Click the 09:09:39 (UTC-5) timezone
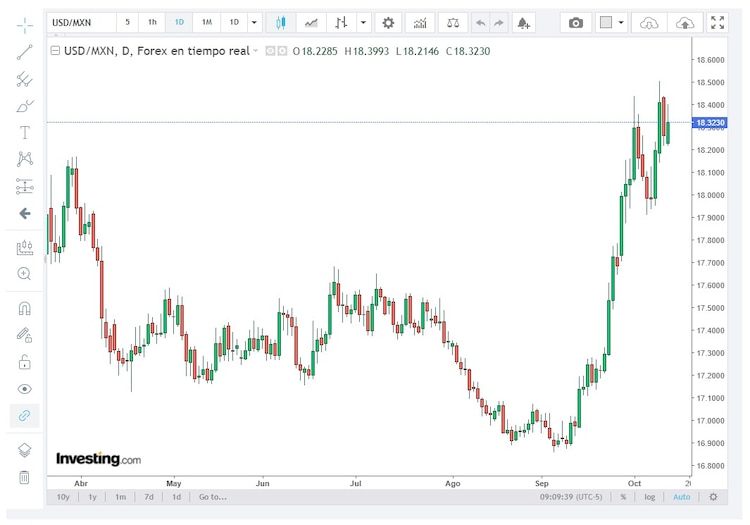750x525 pixels. coord(571,497)
